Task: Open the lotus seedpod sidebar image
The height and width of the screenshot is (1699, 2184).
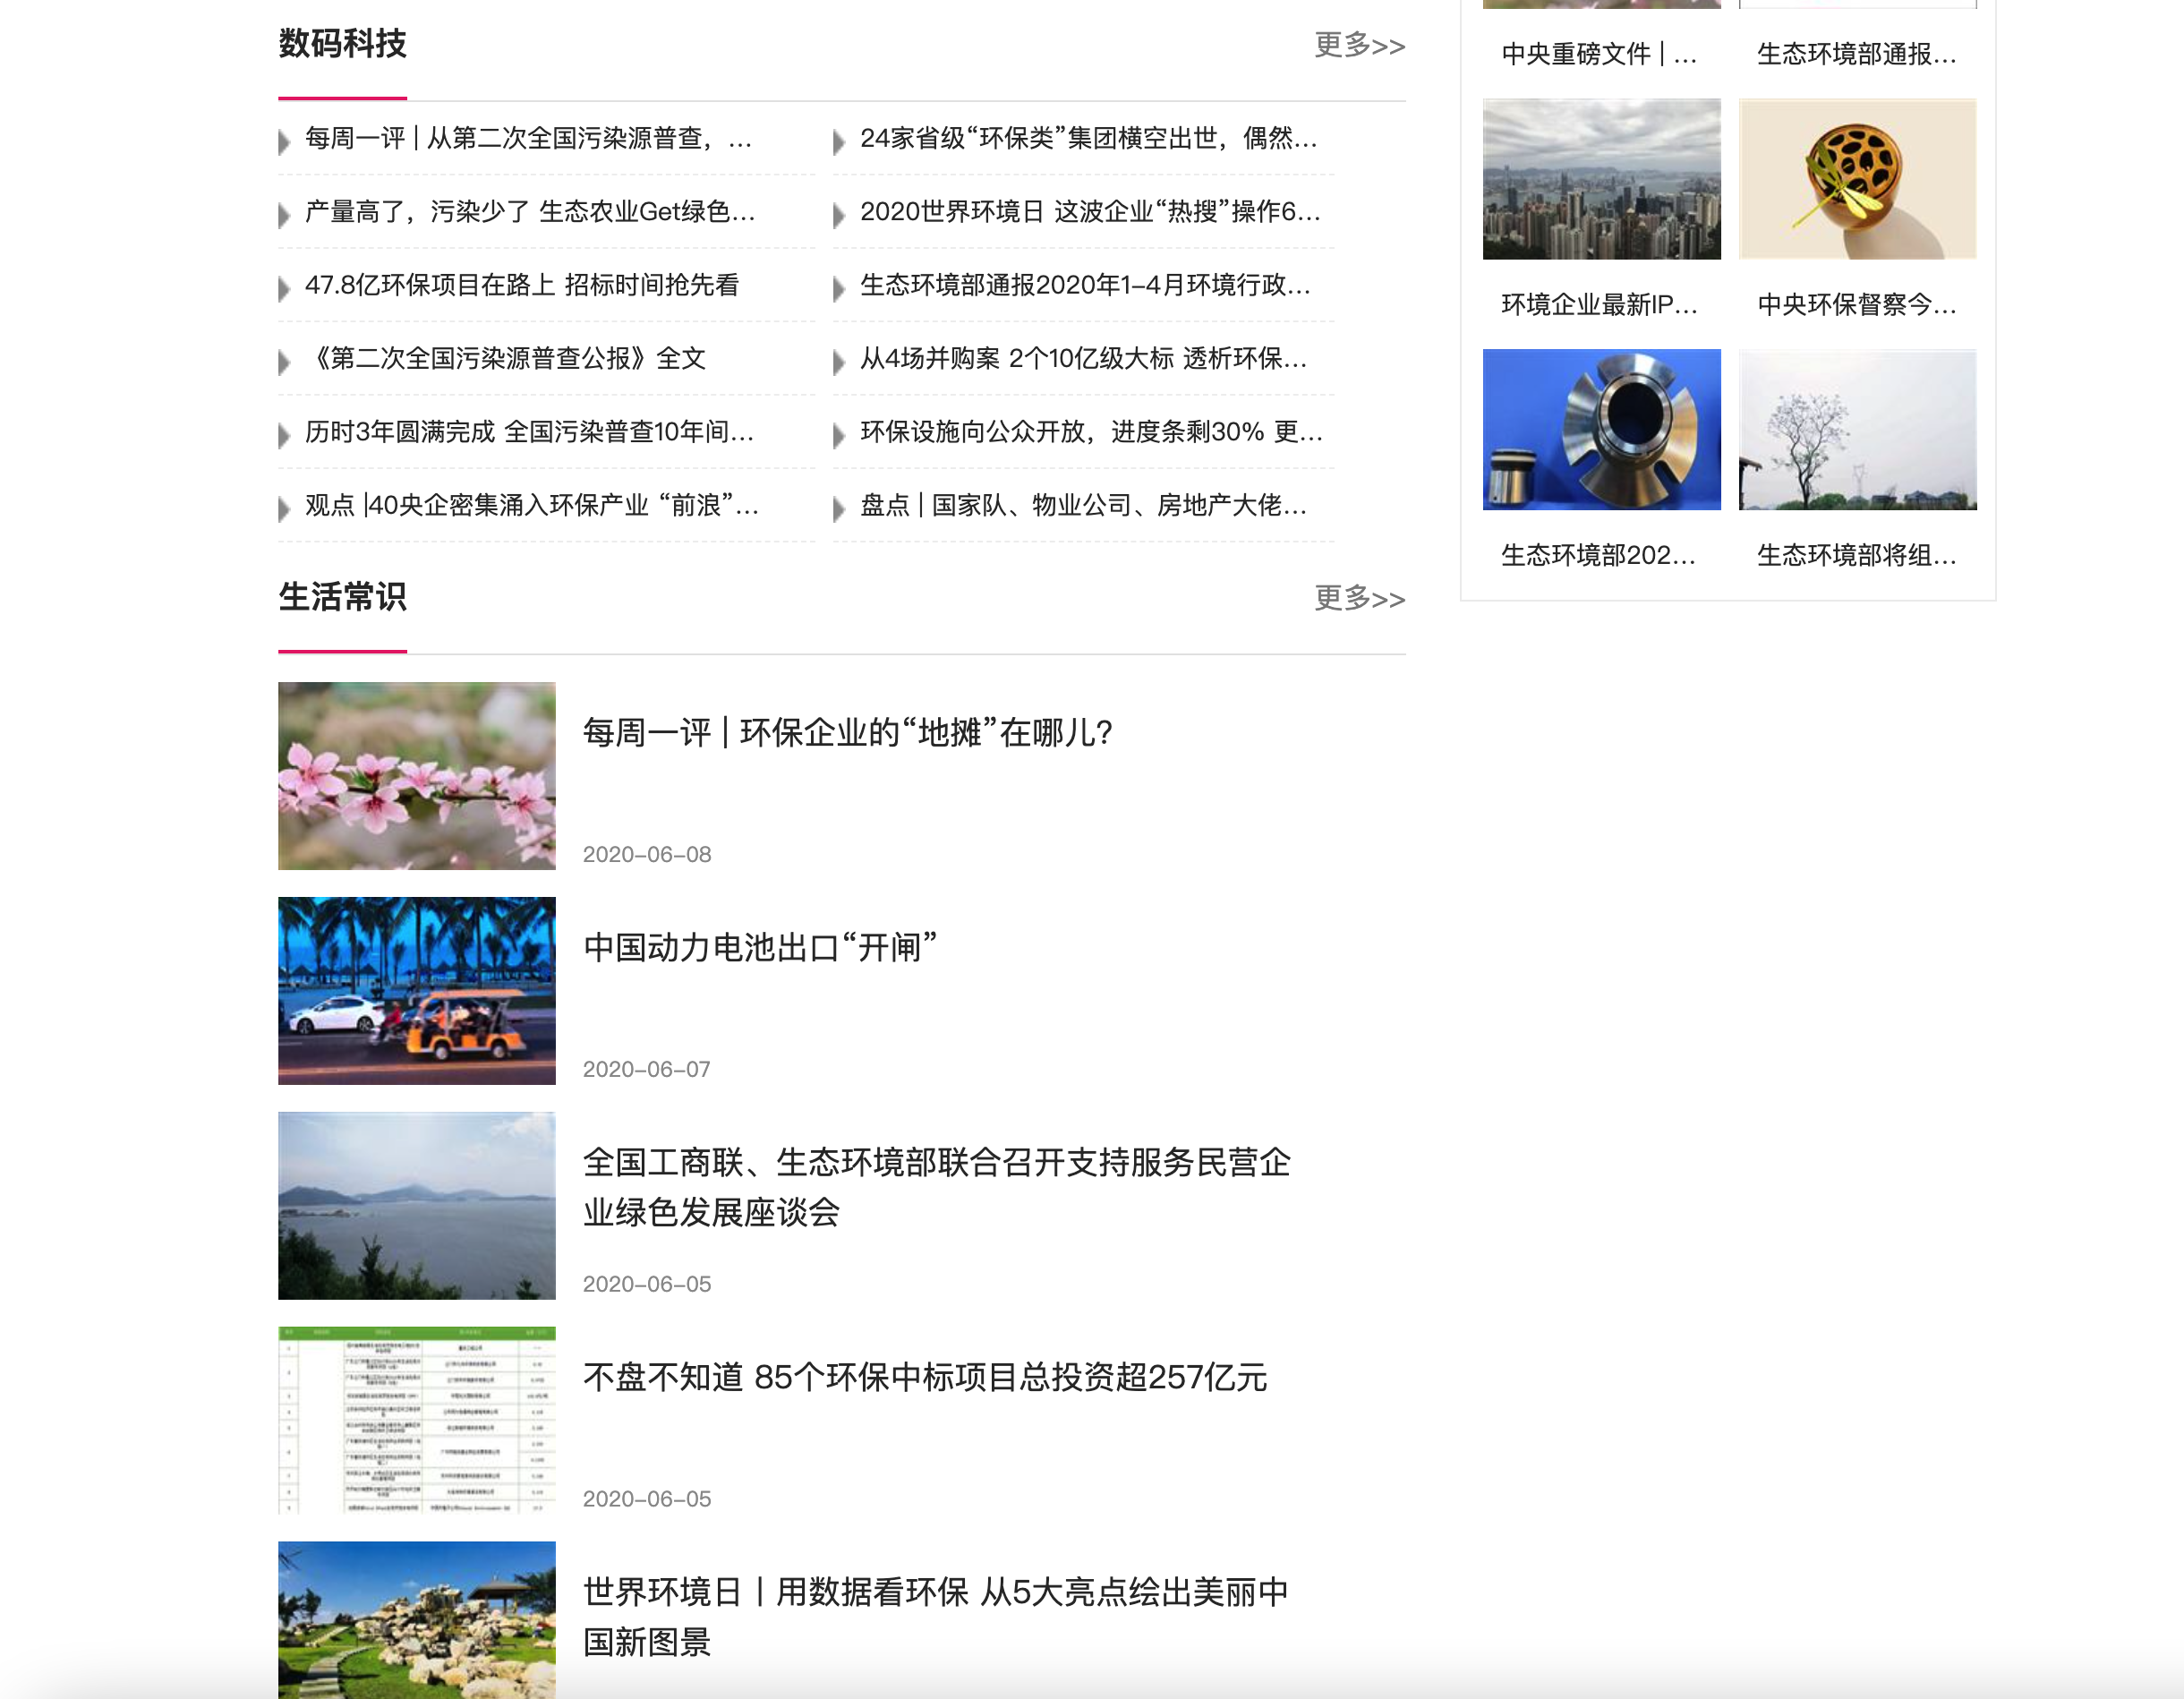Action: point(1858,179)
